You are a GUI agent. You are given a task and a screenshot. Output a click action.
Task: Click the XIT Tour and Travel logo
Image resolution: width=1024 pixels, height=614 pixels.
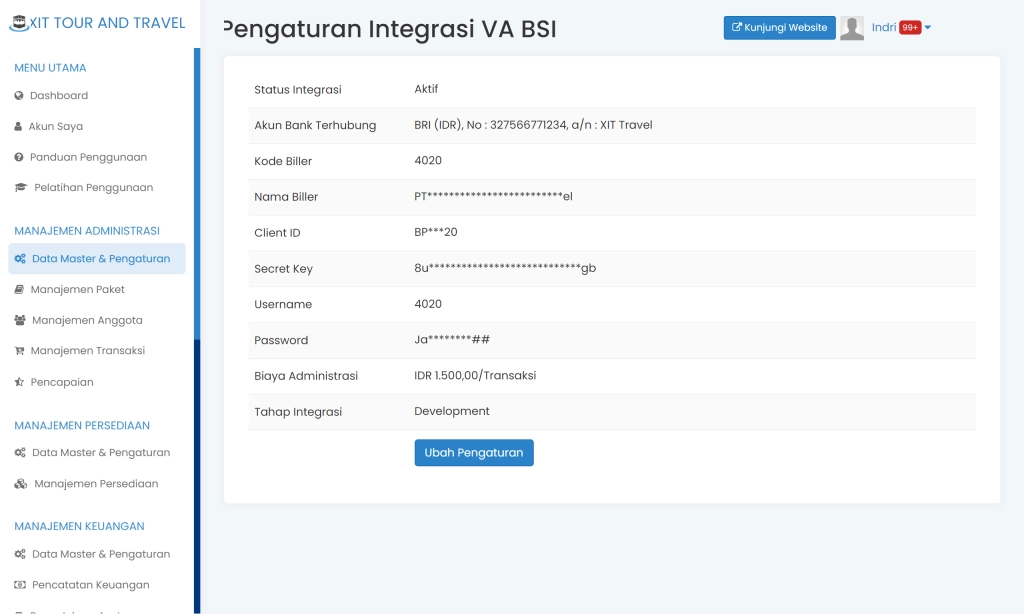point(97,22)
